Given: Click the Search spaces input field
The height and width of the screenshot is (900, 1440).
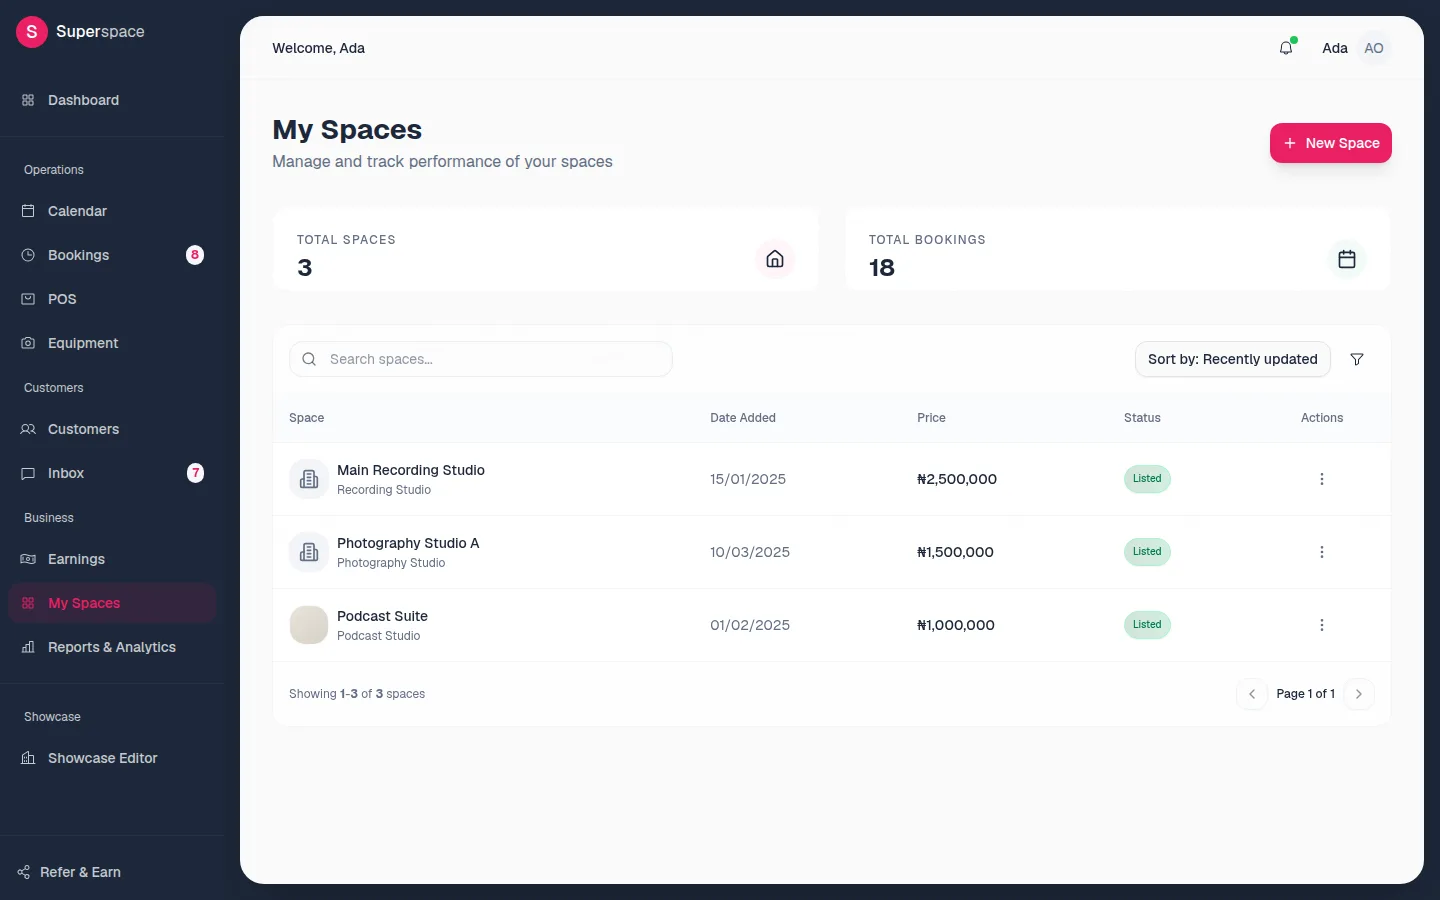Looking at the screenshot, I should pos(481,359).
